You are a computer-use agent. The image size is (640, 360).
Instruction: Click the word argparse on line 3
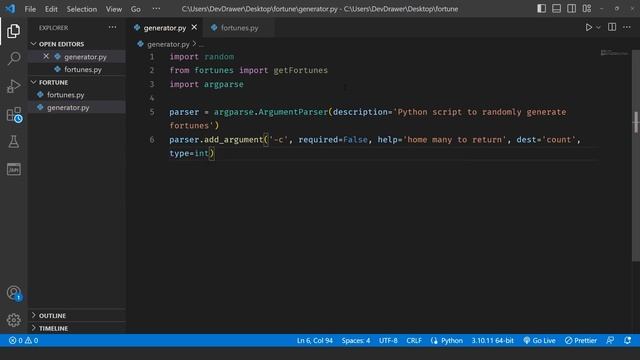click(x=224, y=84)
